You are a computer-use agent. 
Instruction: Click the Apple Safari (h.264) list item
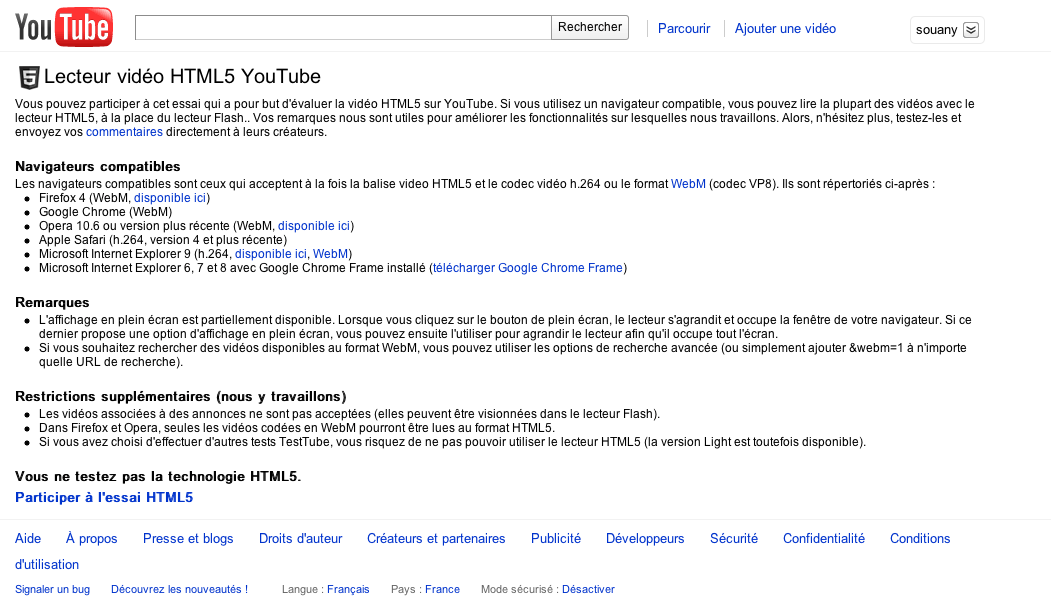163,240
